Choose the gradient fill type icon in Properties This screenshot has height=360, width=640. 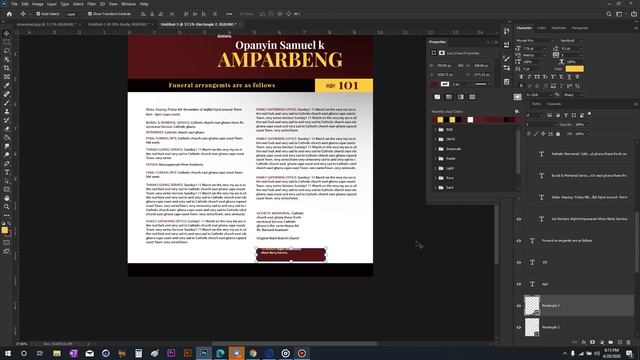click(460, 97)
